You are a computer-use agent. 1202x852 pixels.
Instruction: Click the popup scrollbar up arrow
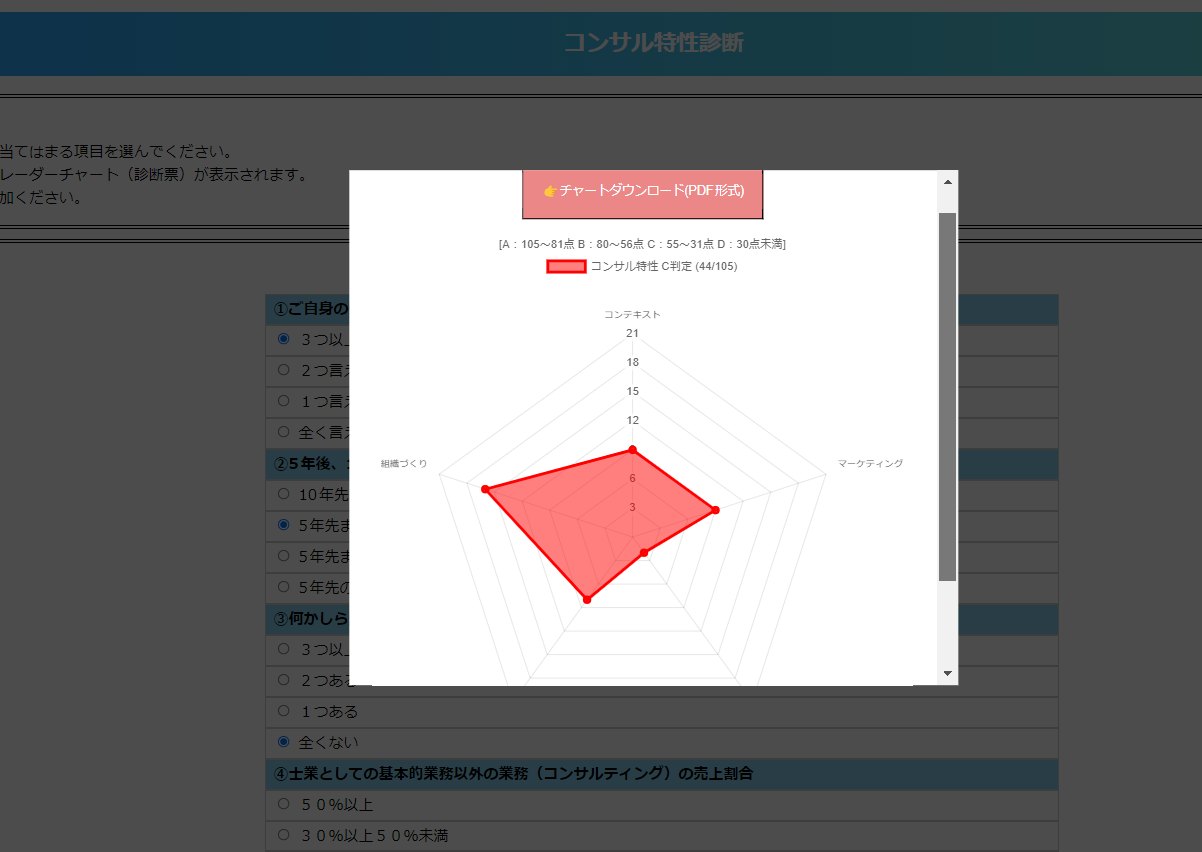(x=948, y=182)
